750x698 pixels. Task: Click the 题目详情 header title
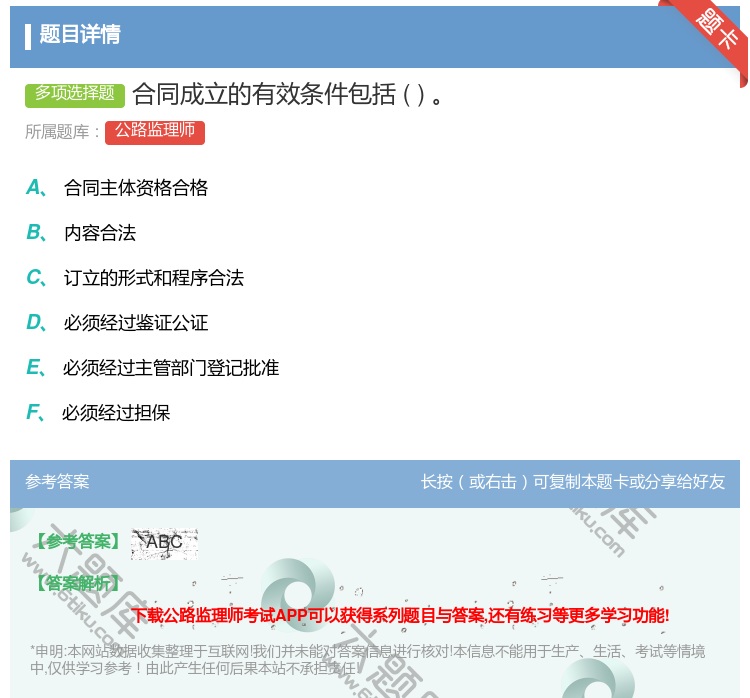tap(80, 34)
